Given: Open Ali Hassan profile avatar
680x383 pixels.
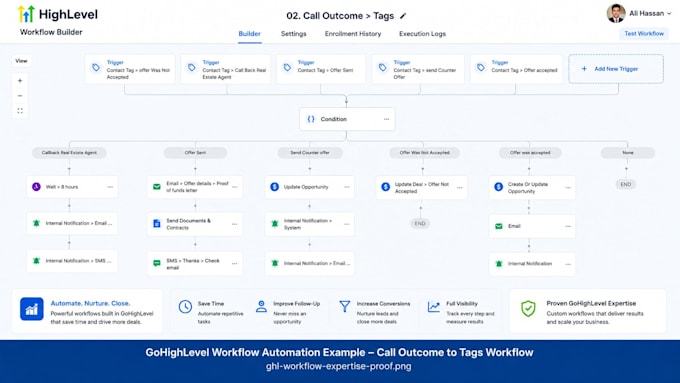Looking at the screenshot, I should [x=616, y=13].
